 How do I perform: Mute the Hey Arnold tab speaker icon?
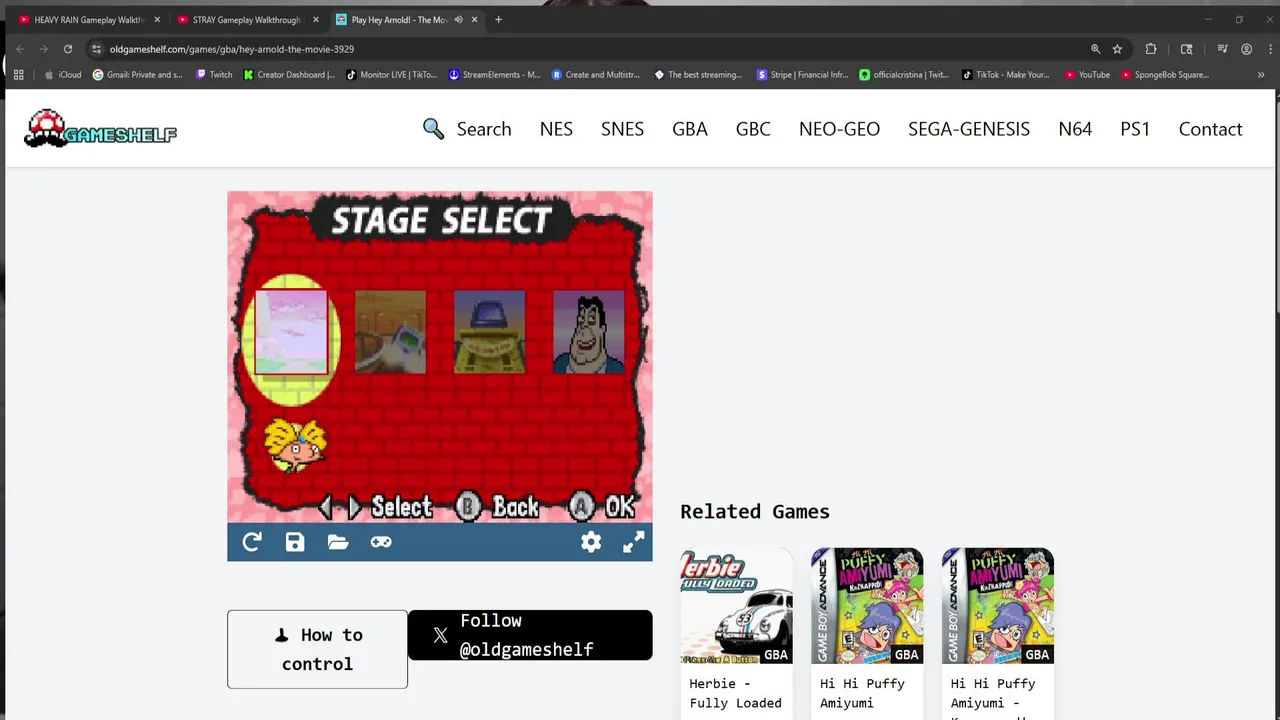pos(459,20)
